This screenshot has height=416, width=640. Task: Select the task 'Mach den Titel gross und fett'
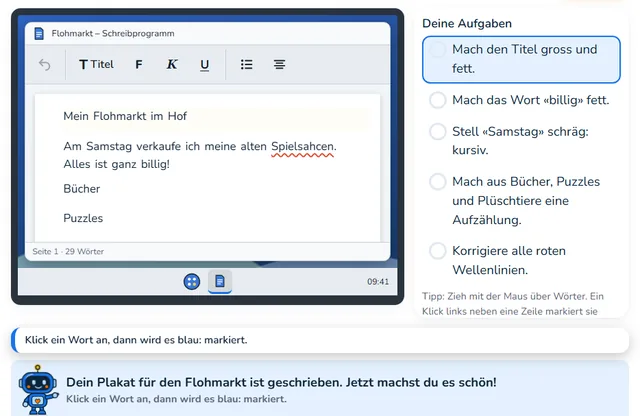521,60
